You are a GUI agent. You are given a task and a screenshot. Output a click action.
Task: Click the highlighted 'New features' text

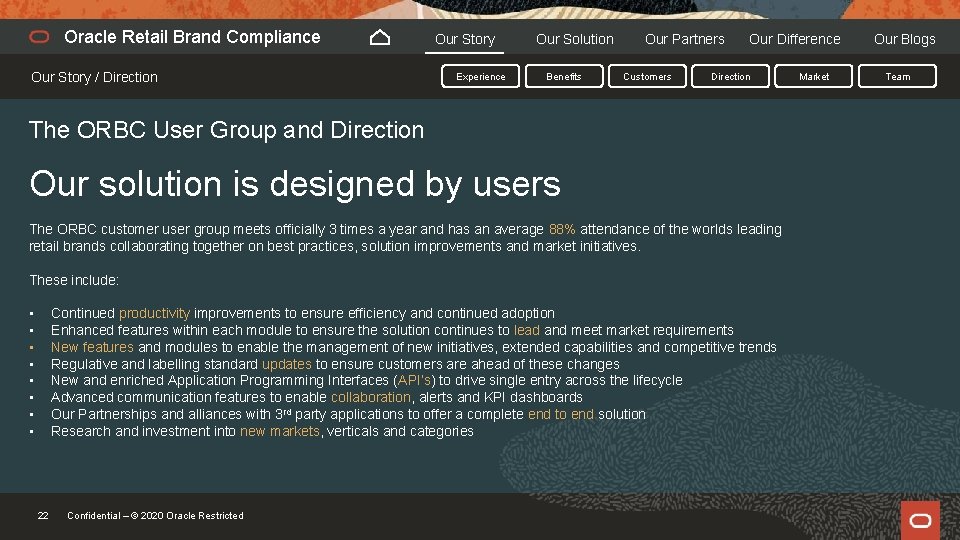point(92,347)
